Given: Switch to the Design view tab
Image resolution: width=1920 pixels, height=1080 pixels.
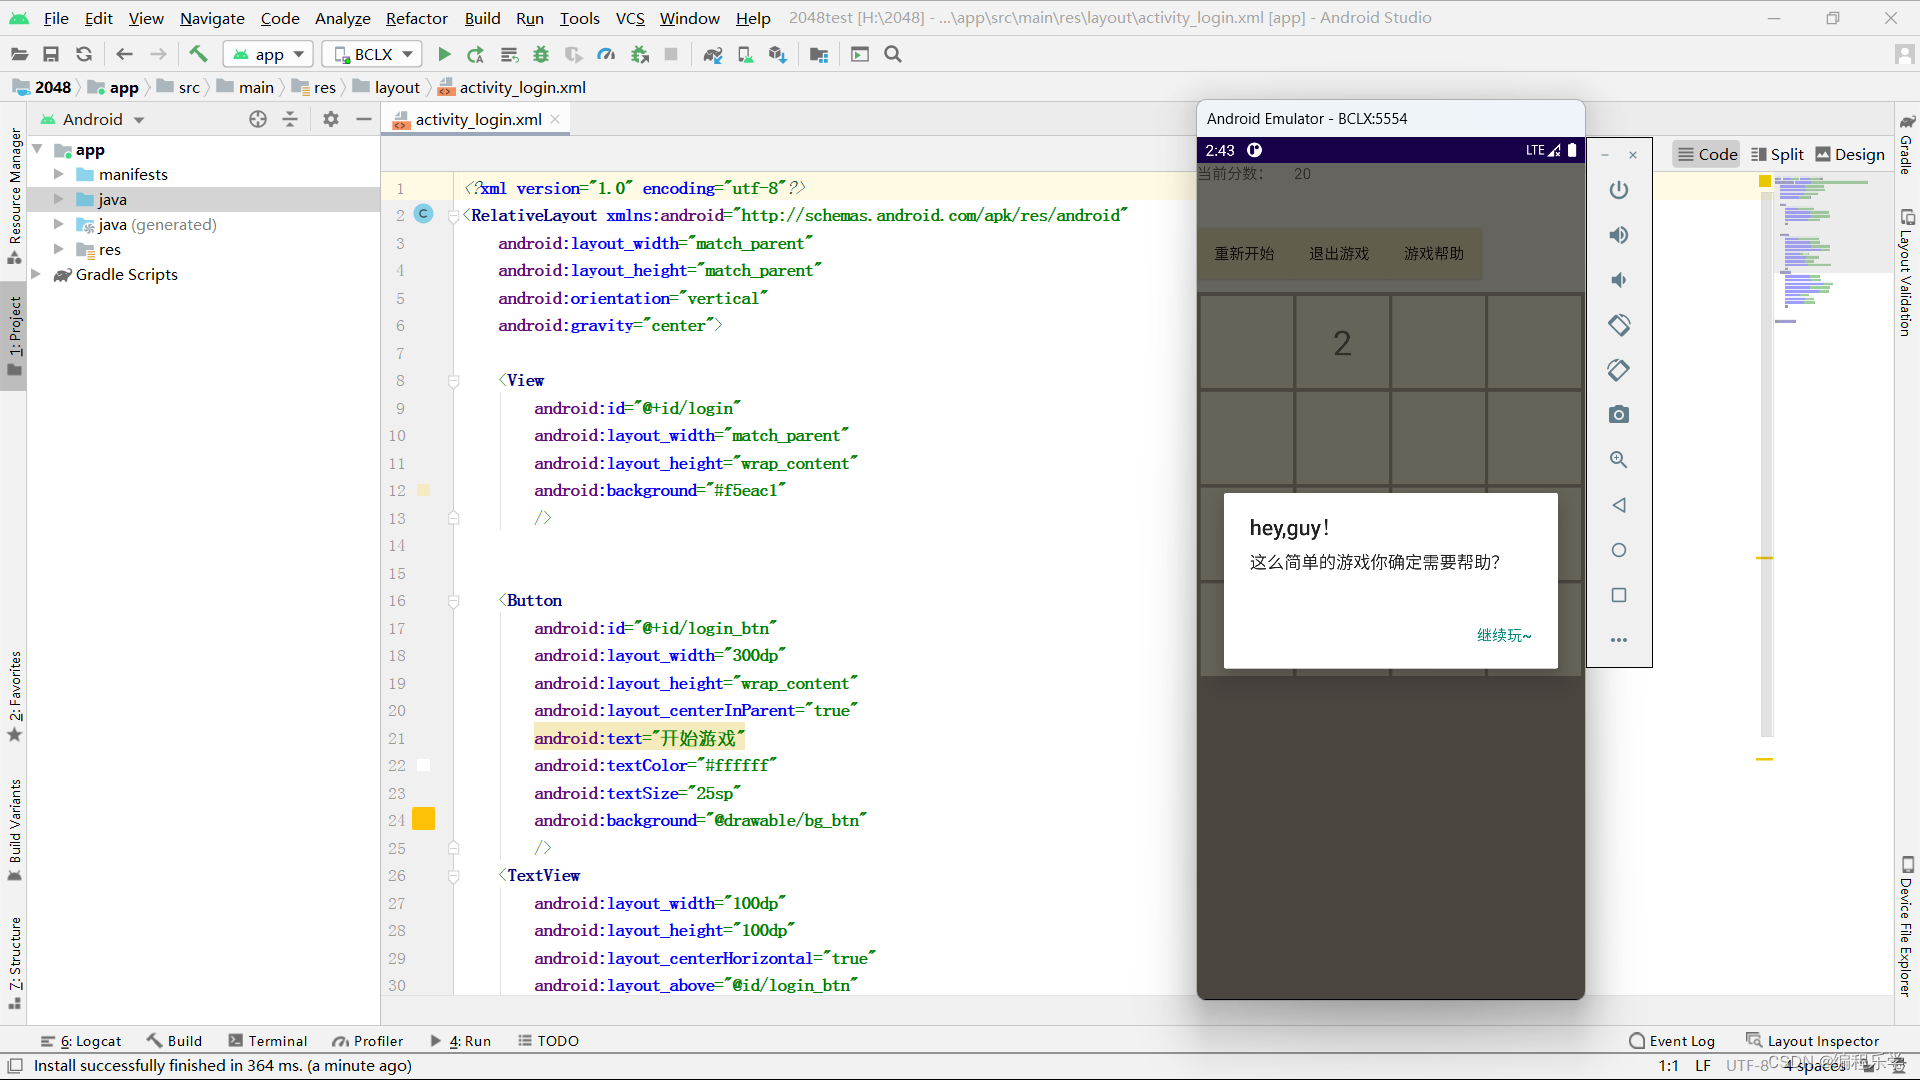Looking at the screenshot, I should tap(1849, 154).
